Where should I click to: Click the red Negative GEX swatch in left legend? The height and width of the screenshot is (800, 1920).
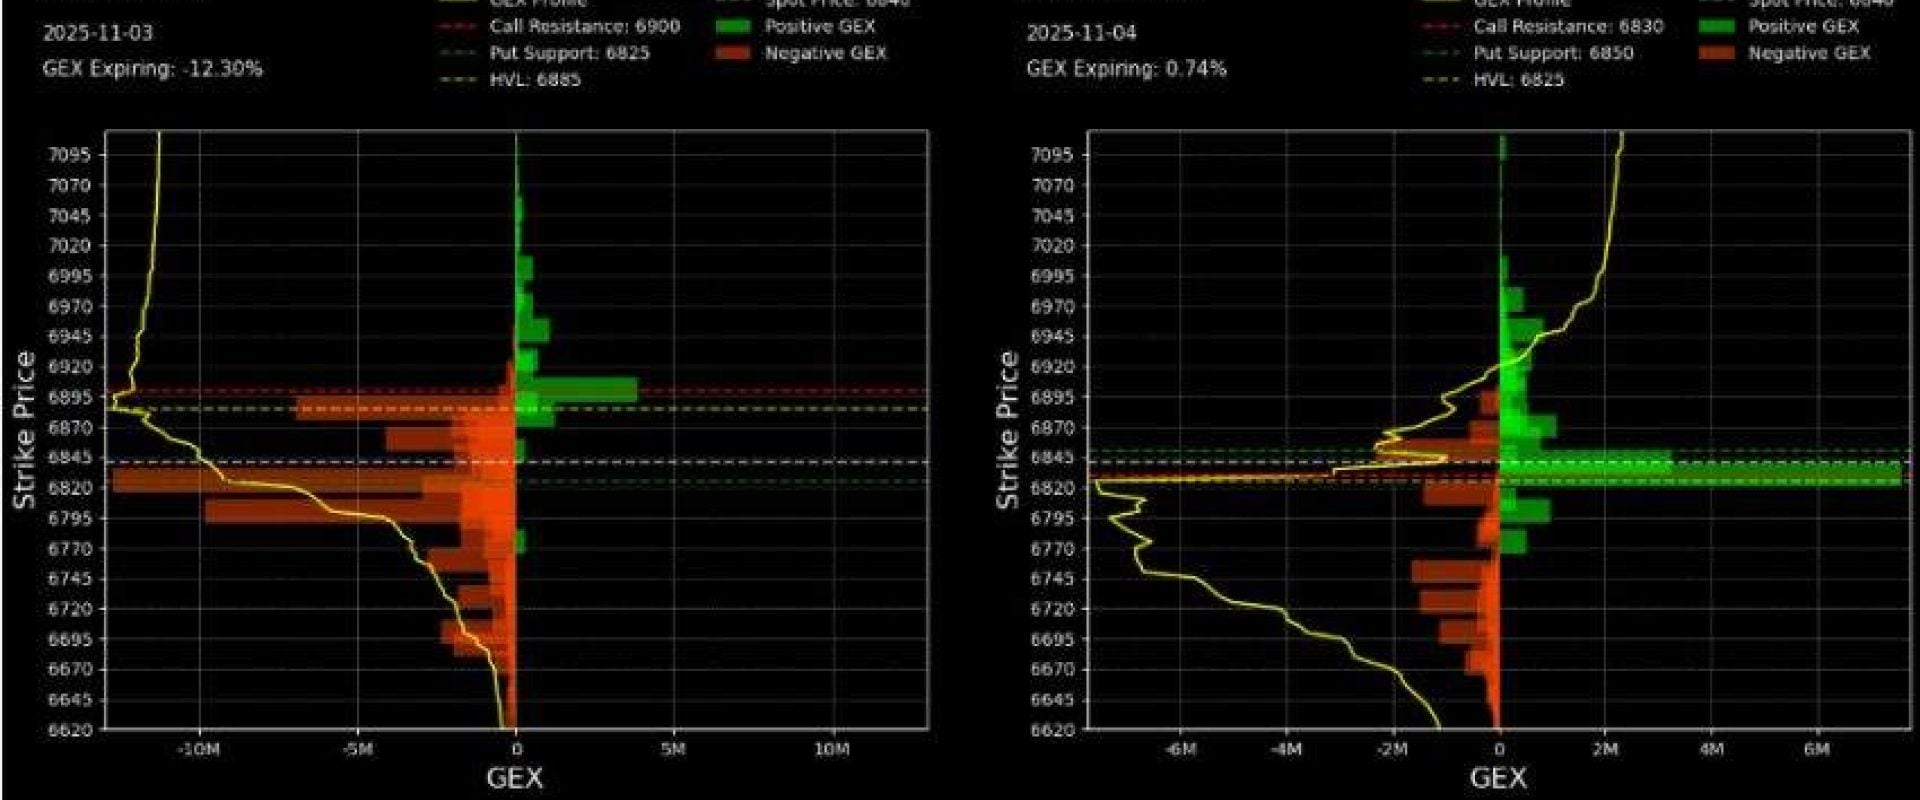click(735, 53)
